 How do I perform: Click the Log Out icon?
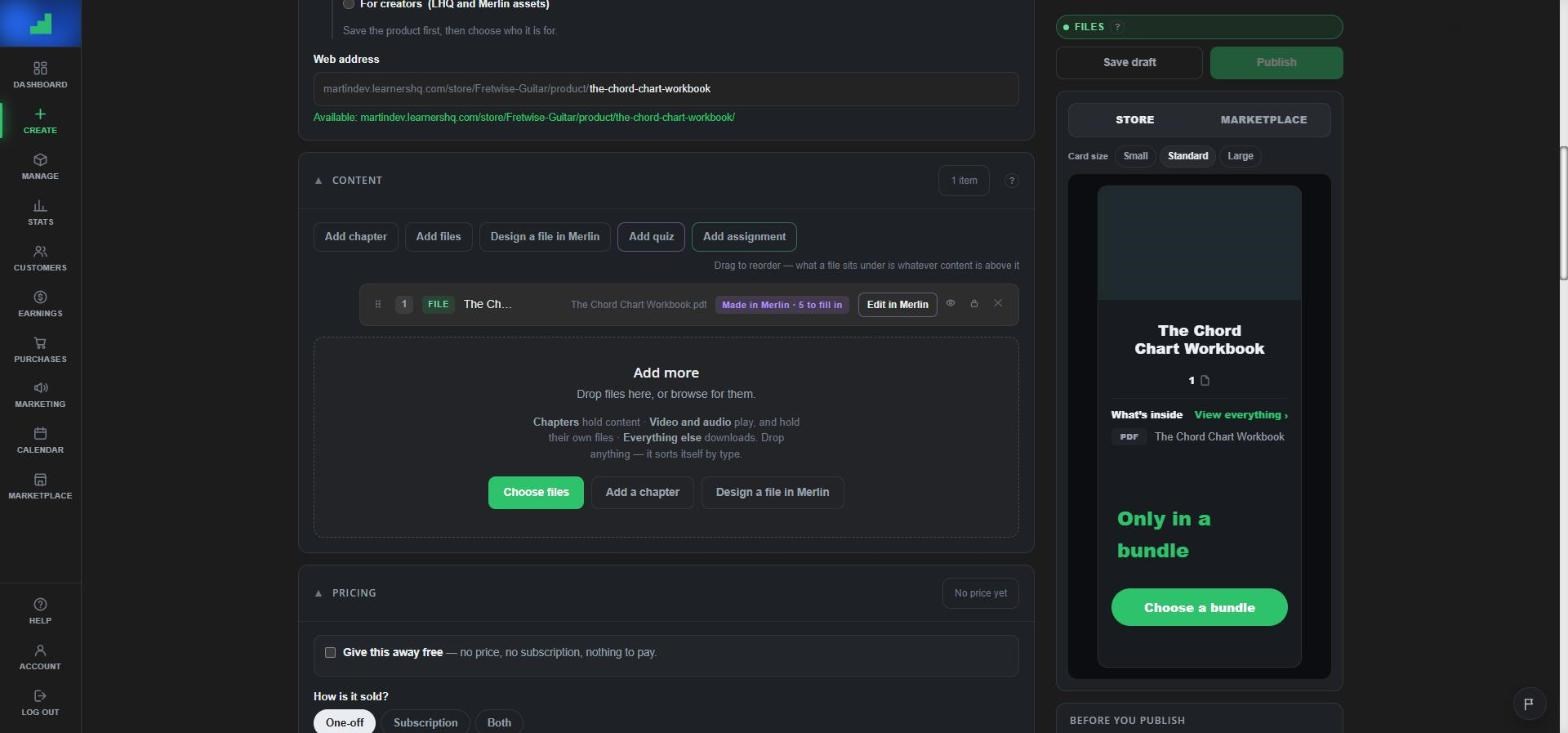[x=40, y=696]
